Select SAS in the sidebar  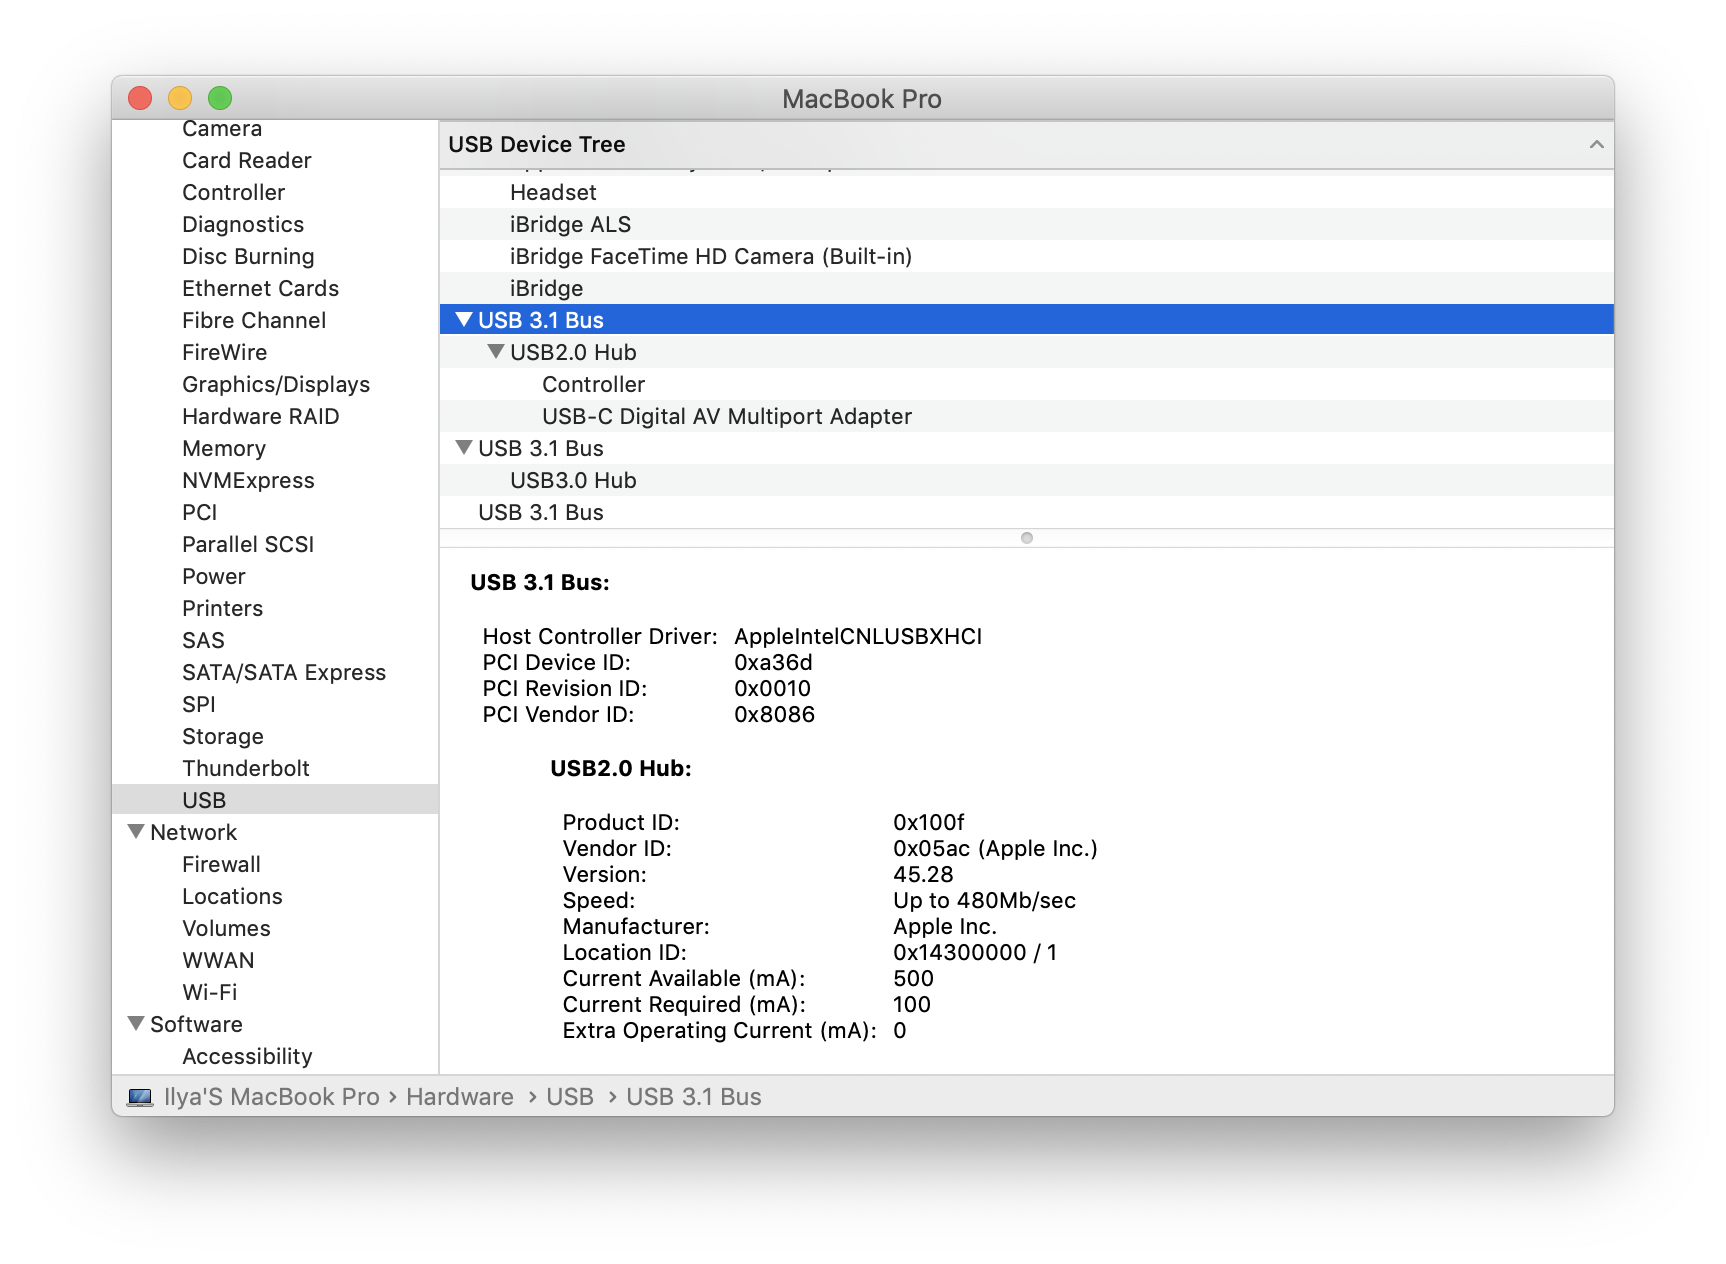pos(203,640)
